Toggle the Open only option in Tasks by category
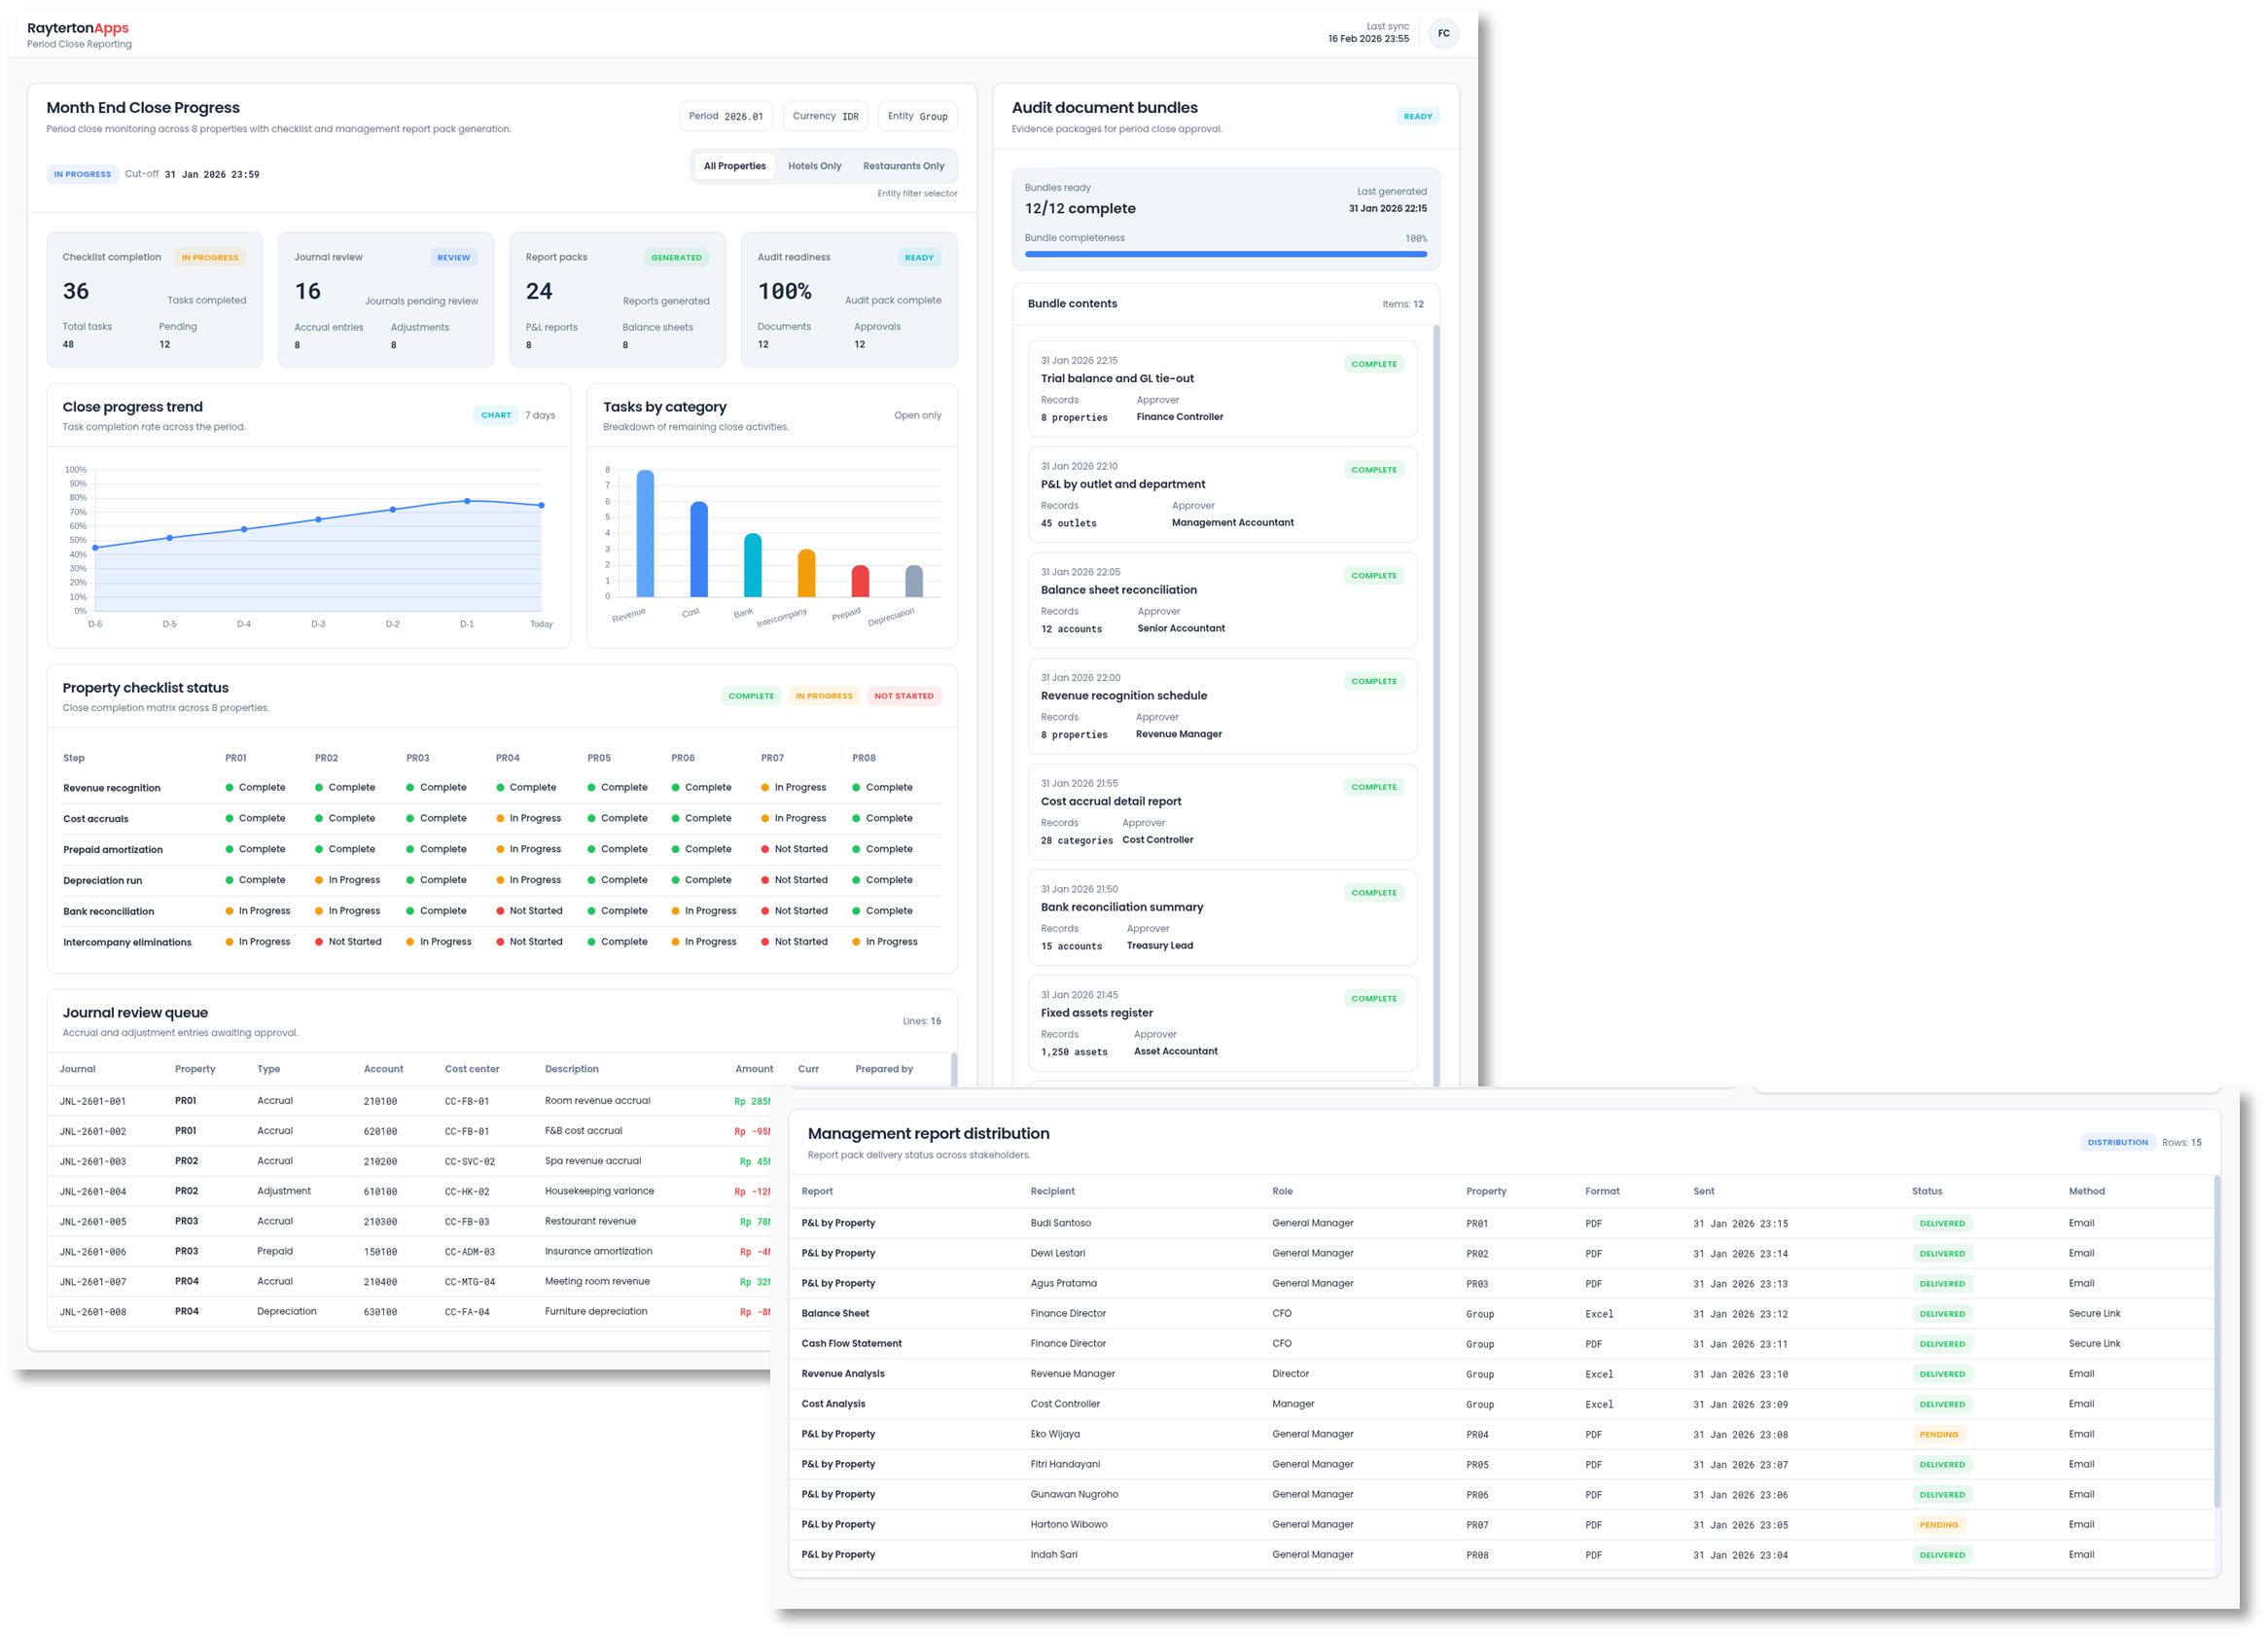The image size is (2268, 1637). pyautogui.click(x=917, y=415)
